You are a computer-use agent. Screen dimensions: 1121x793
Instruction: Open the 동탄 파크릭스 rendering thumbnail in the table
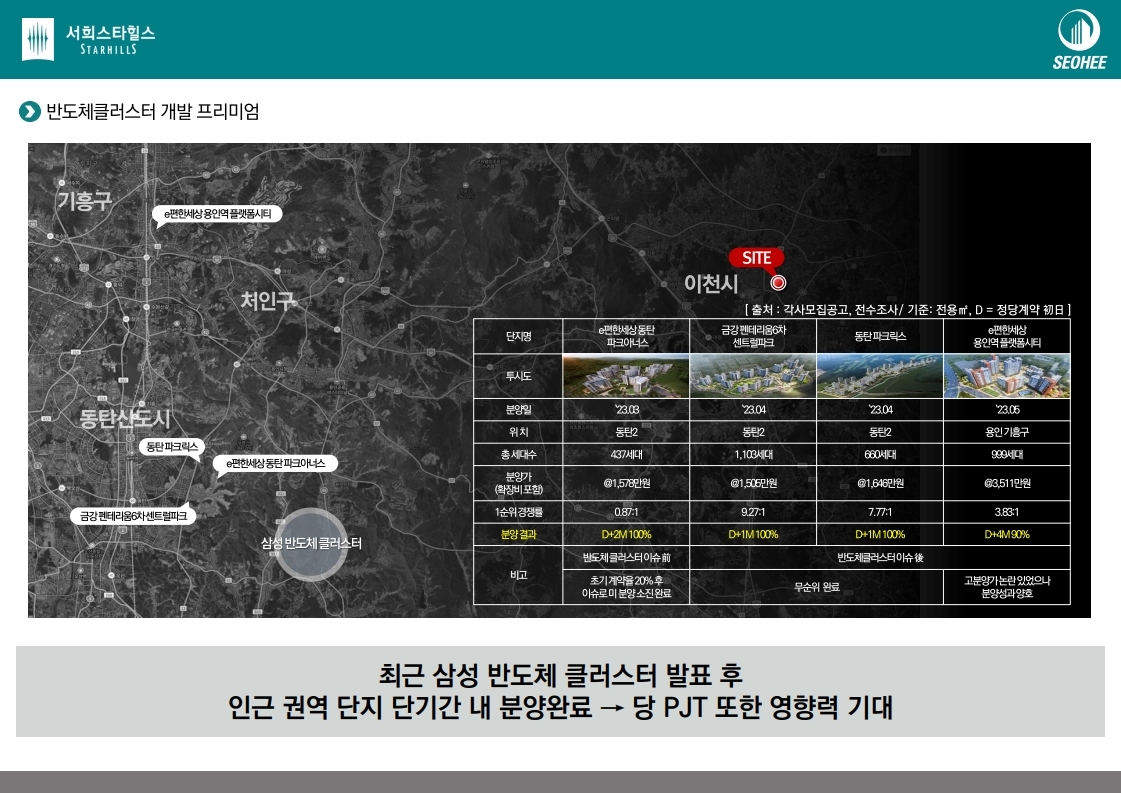[880, 376]
